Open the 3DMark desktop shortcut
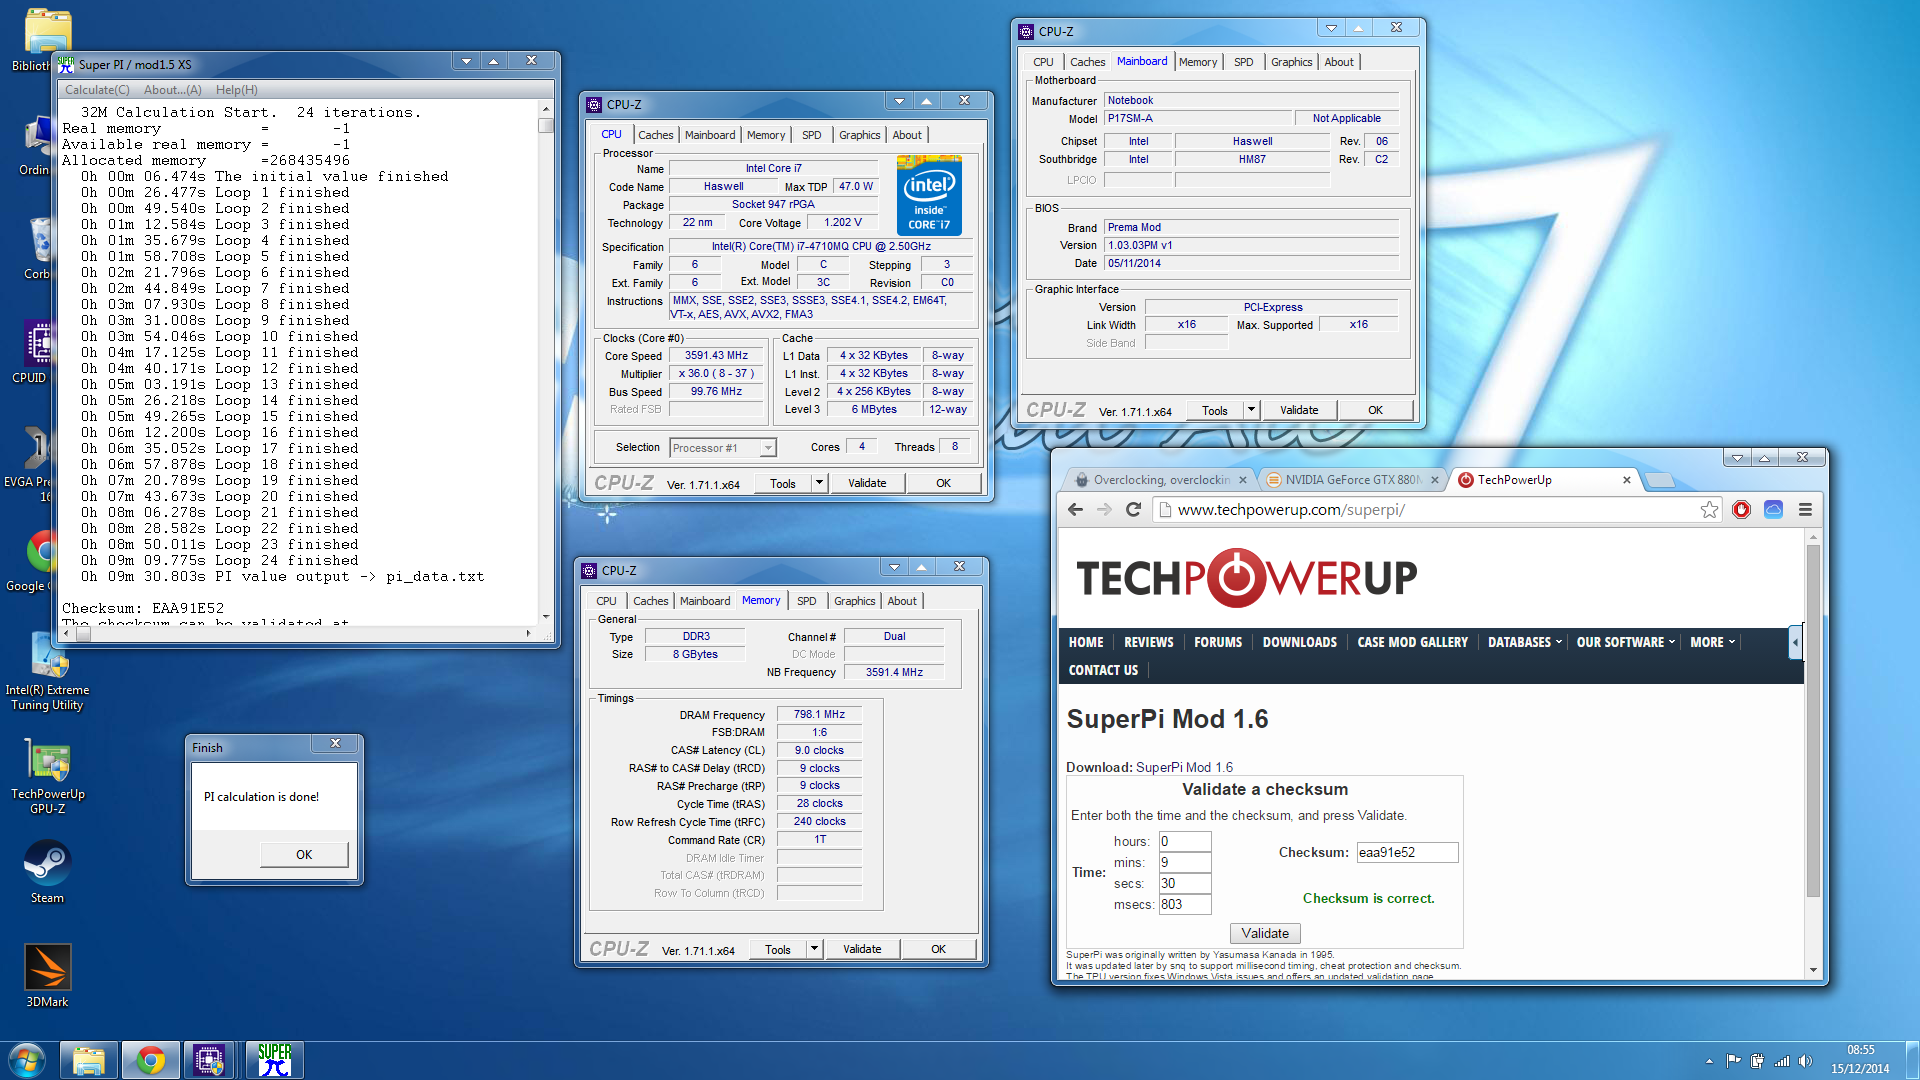Viewport: 1920px width, 1080px height. 47,975
